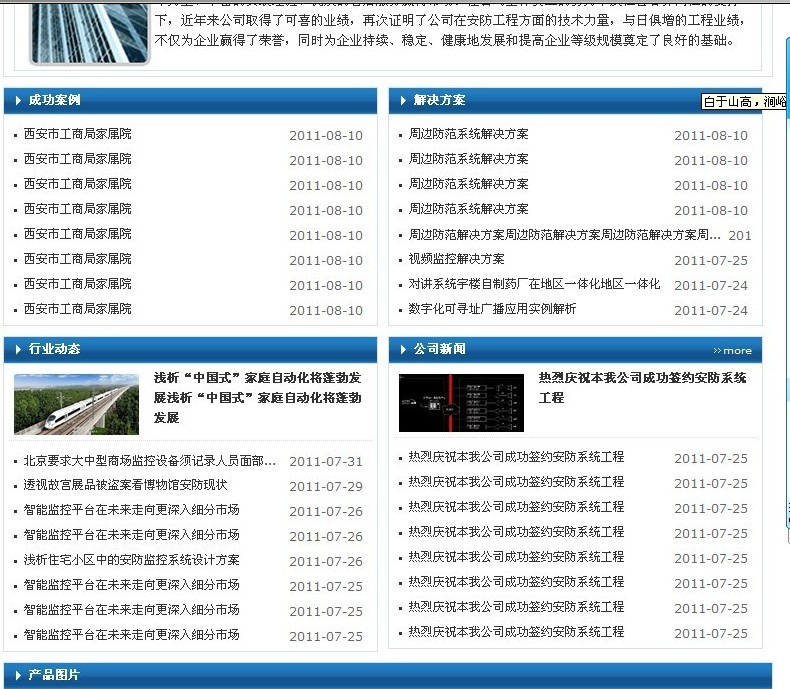
Task: Open the black security diagram thumbnail
Action: pyautogui.click(x=461, y=402)
